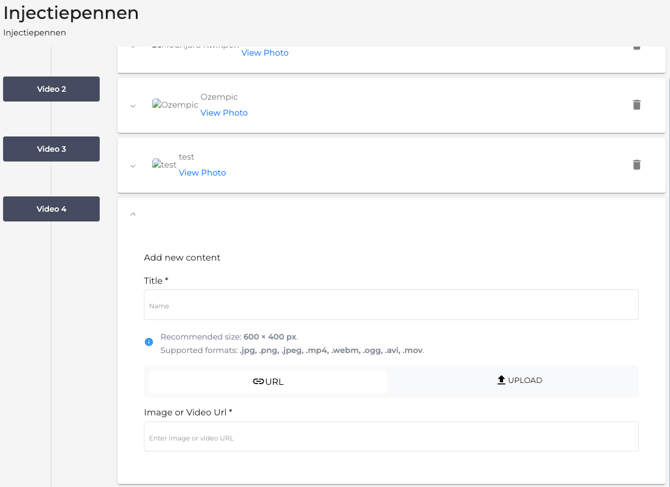The width and height of the screenshot is (670, 487).
Task: Focus the Title name input field
Action: pyautogui.click(x=391, y=305)
